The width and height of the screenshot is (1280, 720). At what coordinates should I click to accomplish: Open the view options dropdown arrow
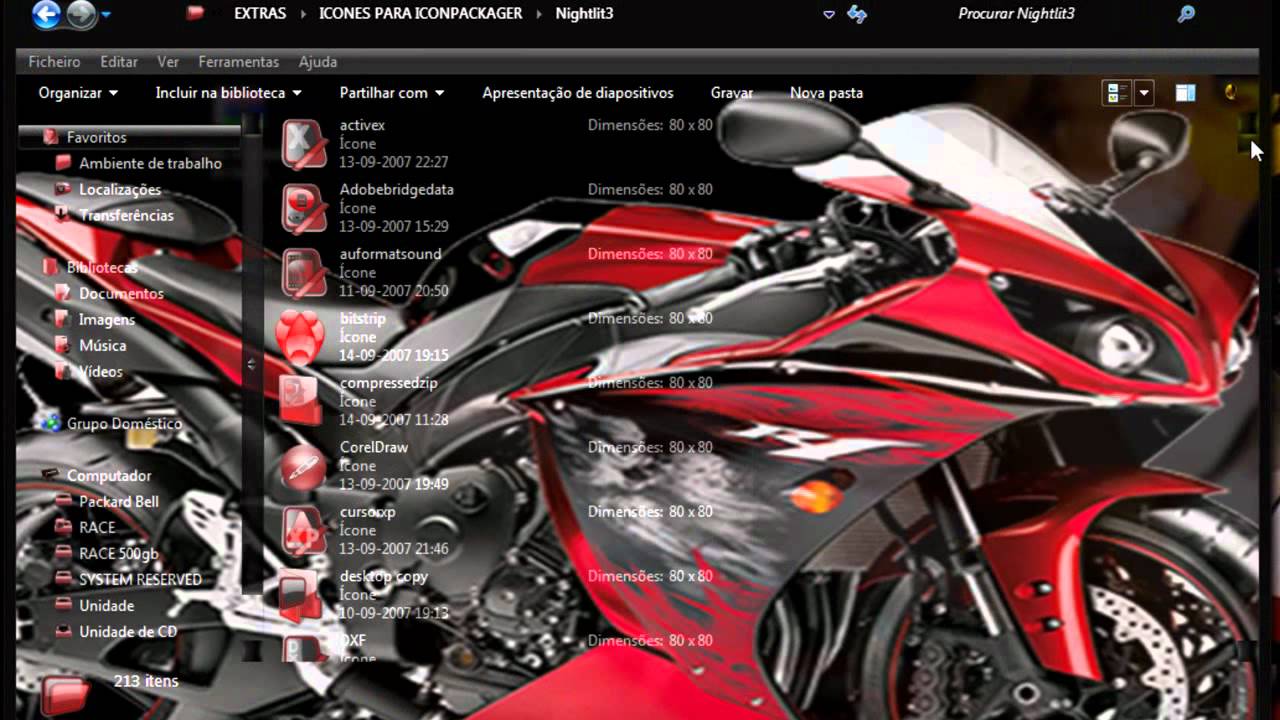click(x=1144, y=93)
